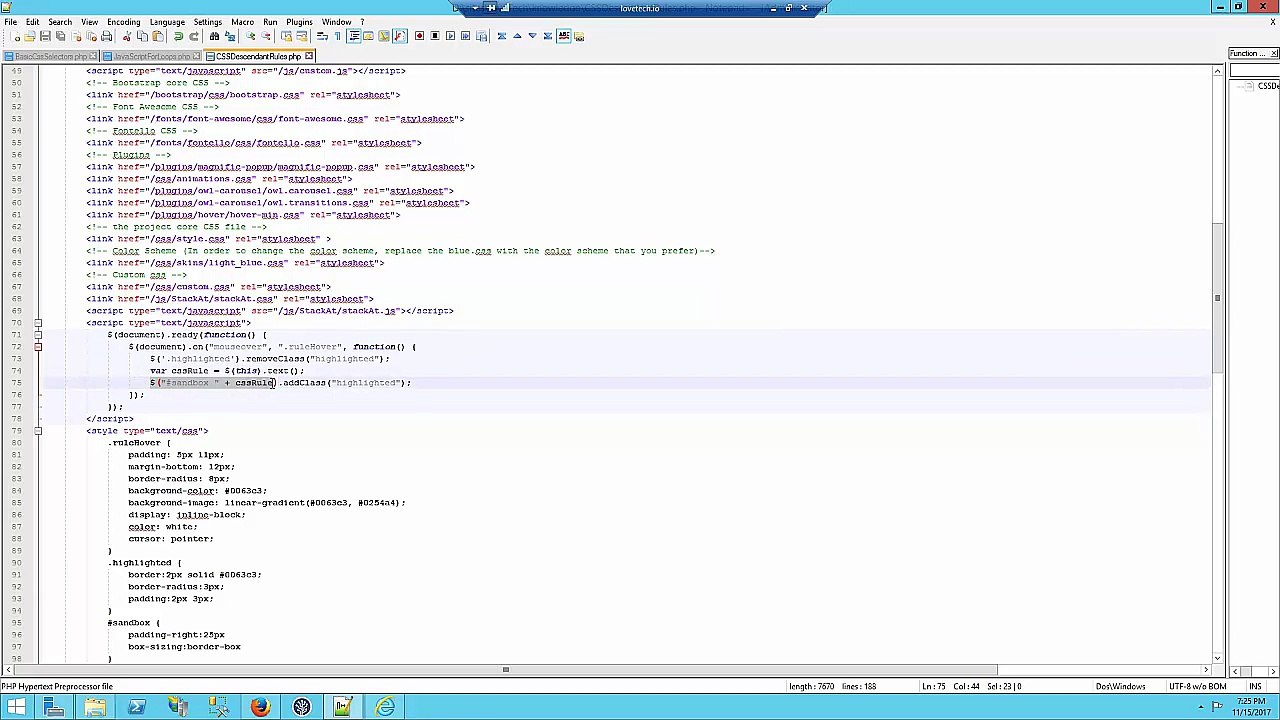The height and width of the screenshot is (720, 1280).
Task: Cut selection with the scissors icon
Action: coord(126,36)
